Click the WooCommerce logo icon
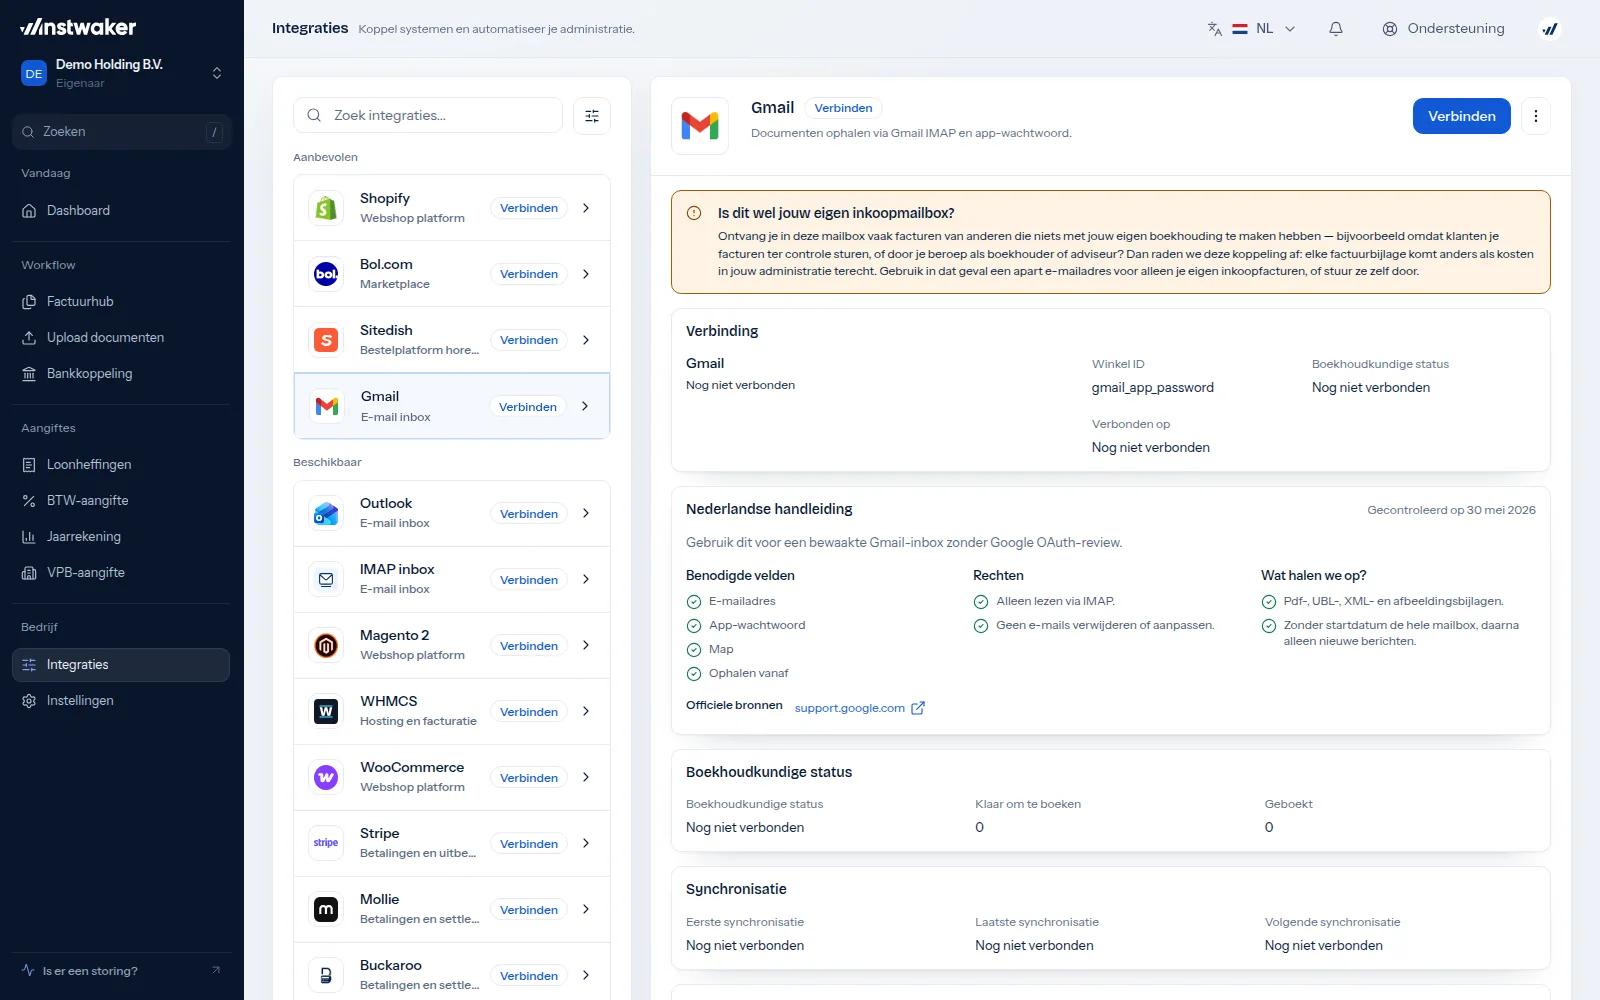The width and height of the screenshot is (1600, 1000). (326, 777)
